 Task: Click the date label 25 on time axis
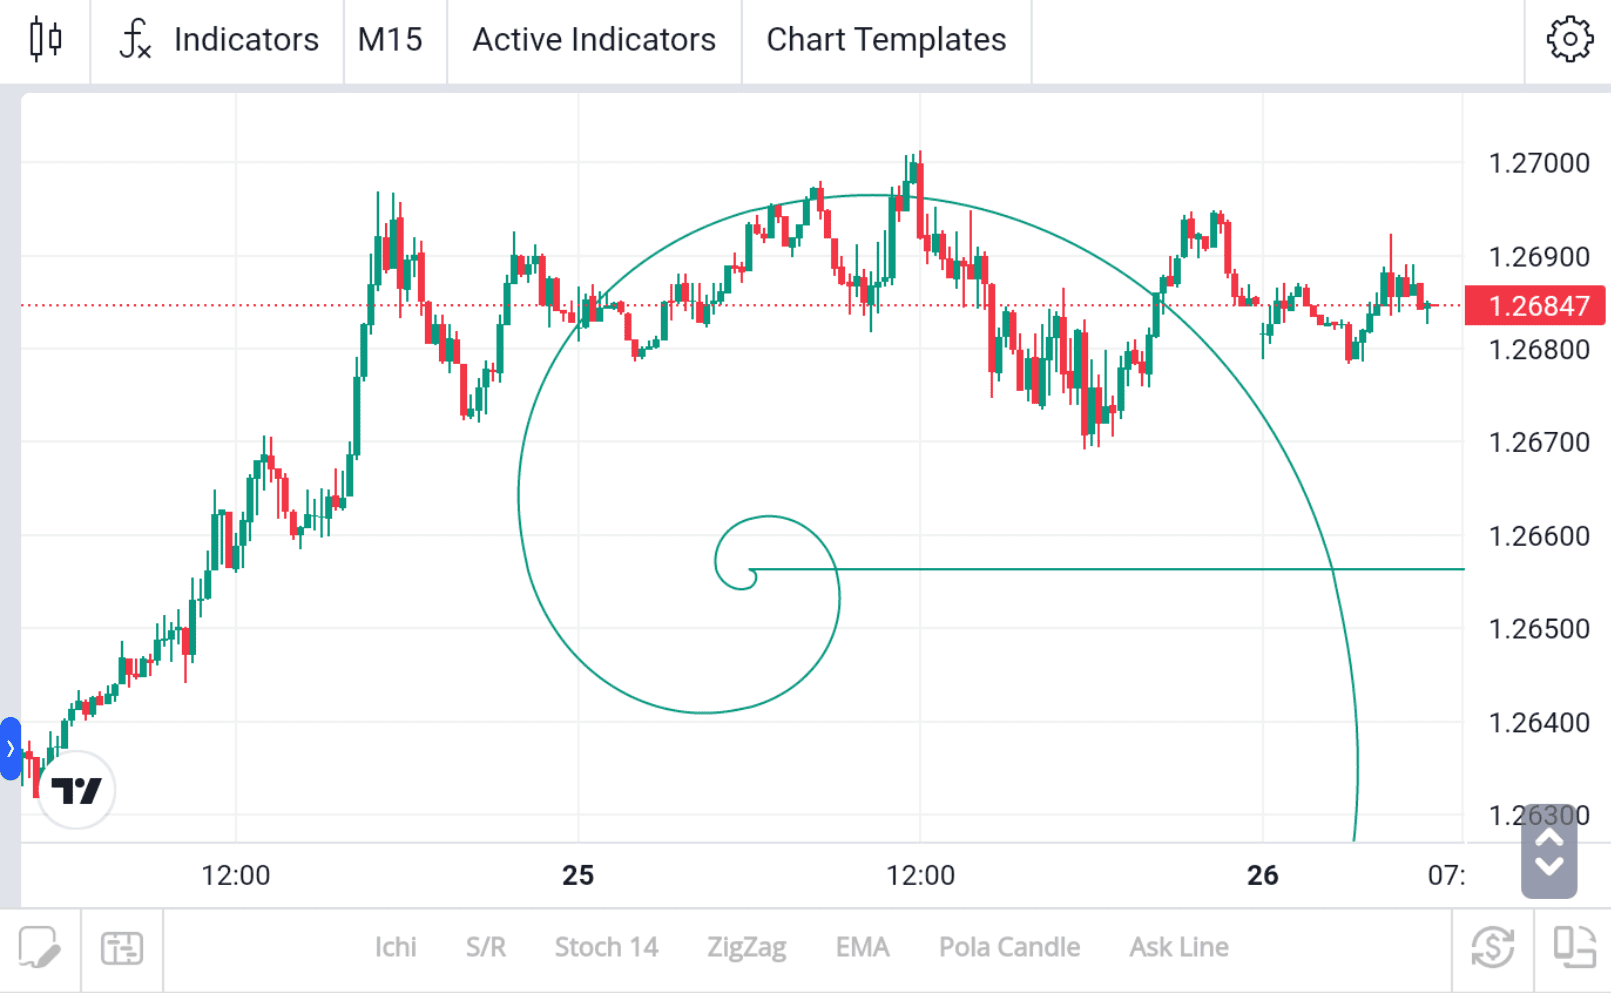(x=578, y=876)
